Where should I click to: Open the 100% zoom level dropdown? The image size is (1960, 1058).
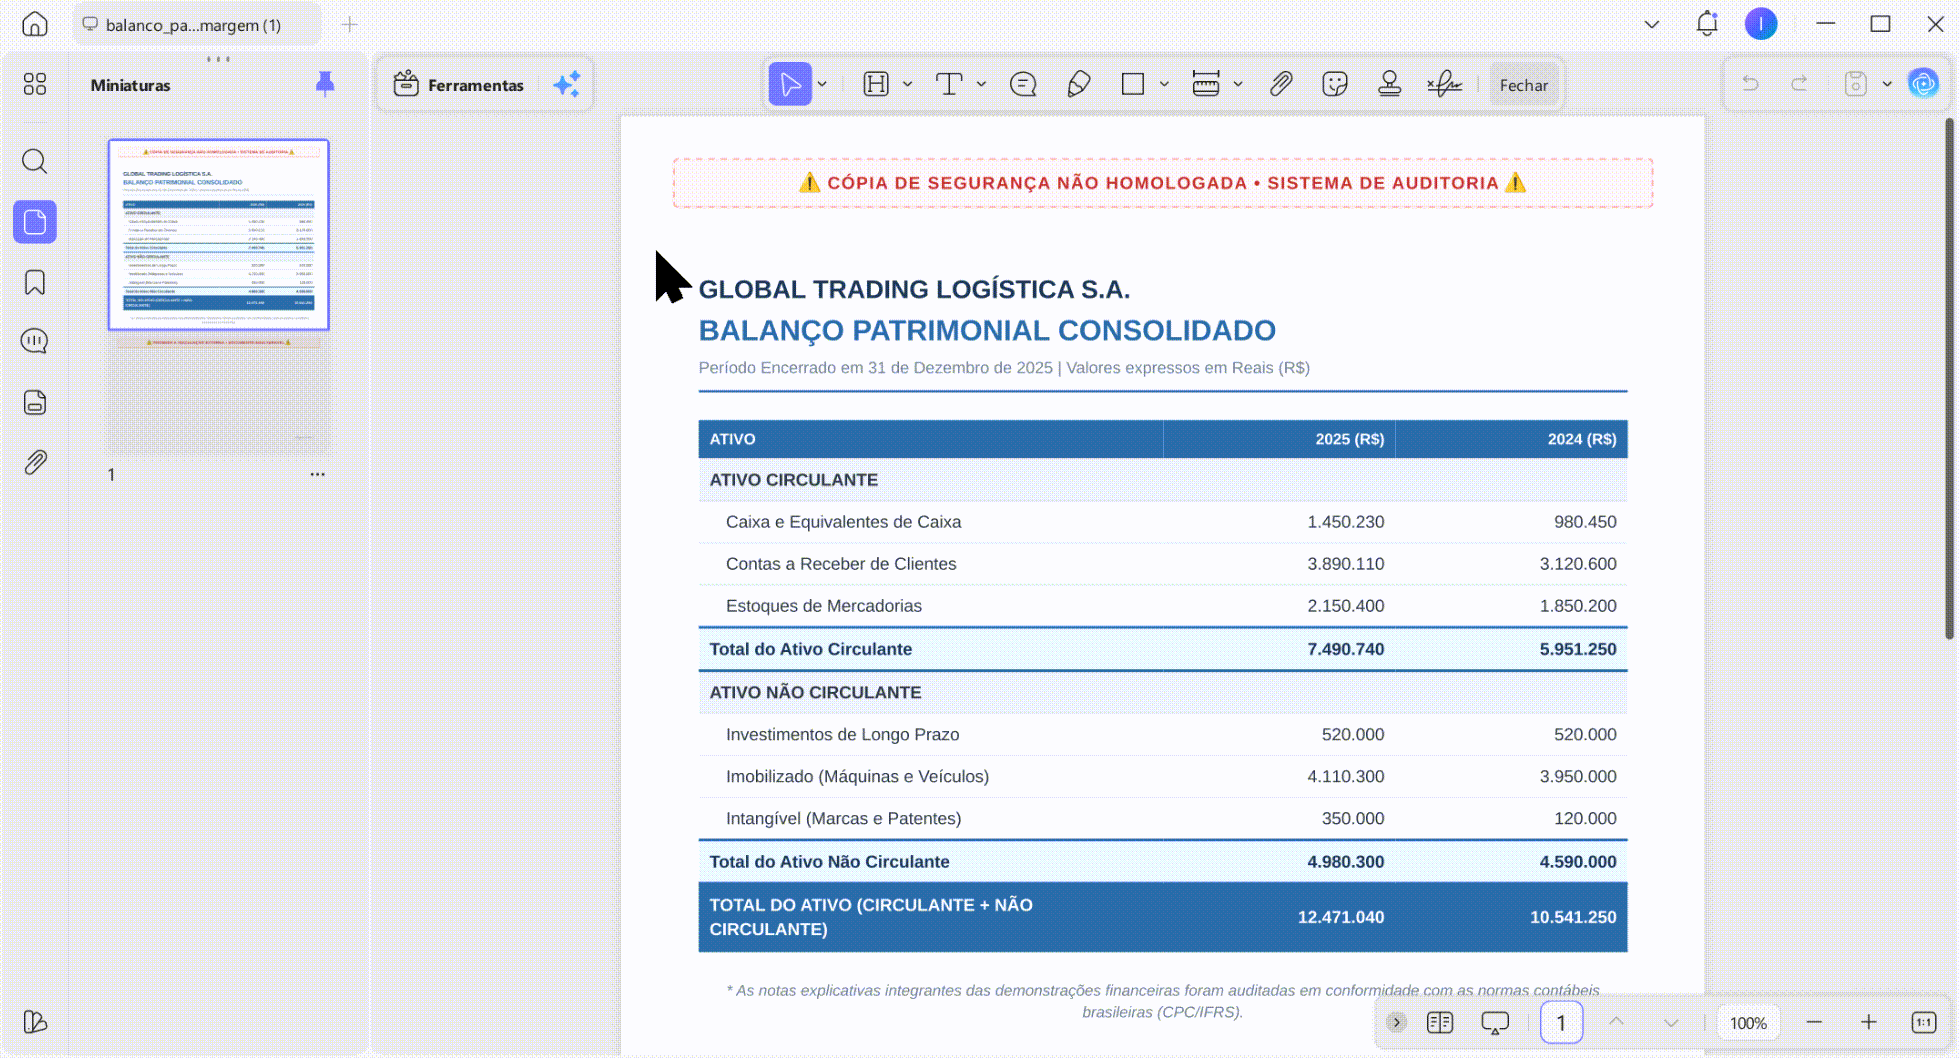(1748, 1023)
